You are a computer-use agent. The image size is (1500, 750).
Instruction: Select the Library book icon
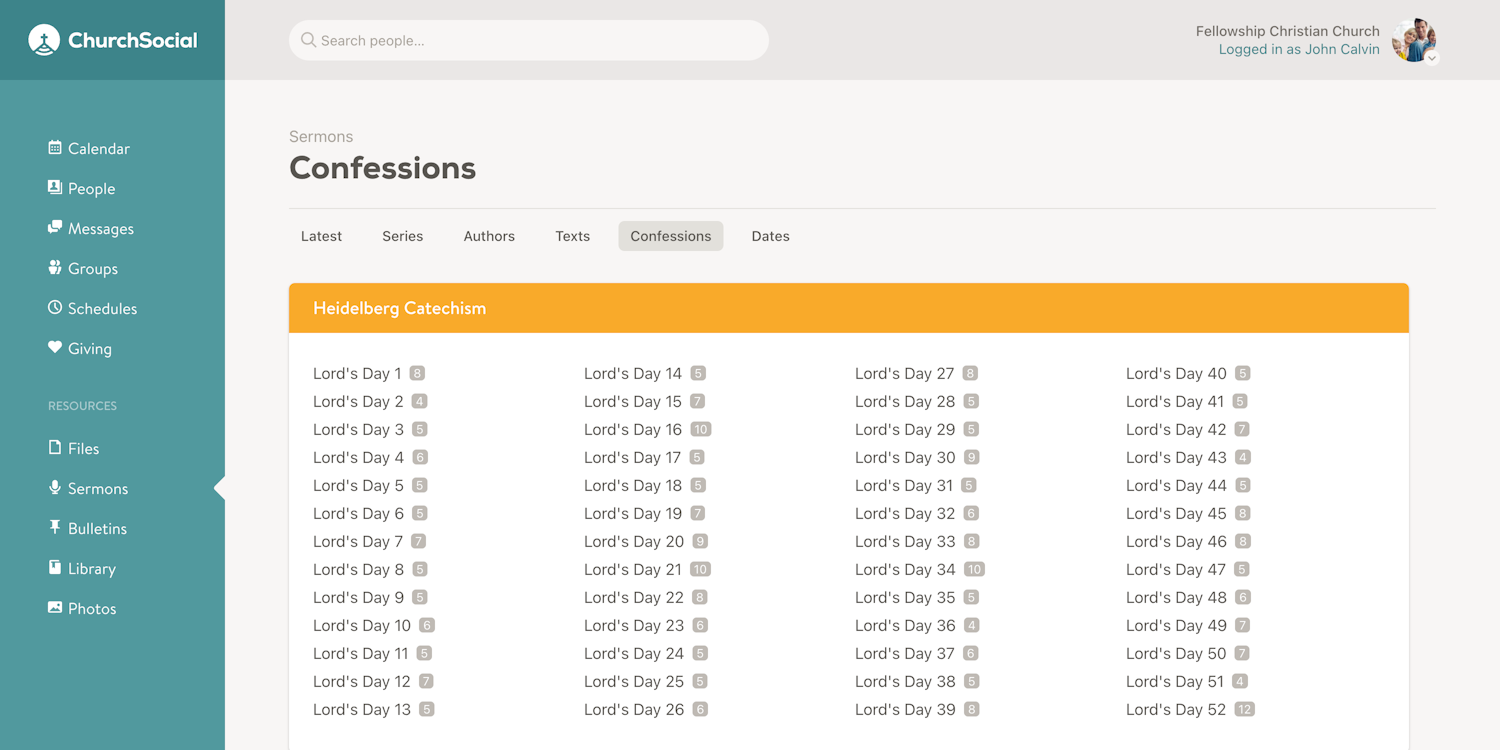(53, 568)
